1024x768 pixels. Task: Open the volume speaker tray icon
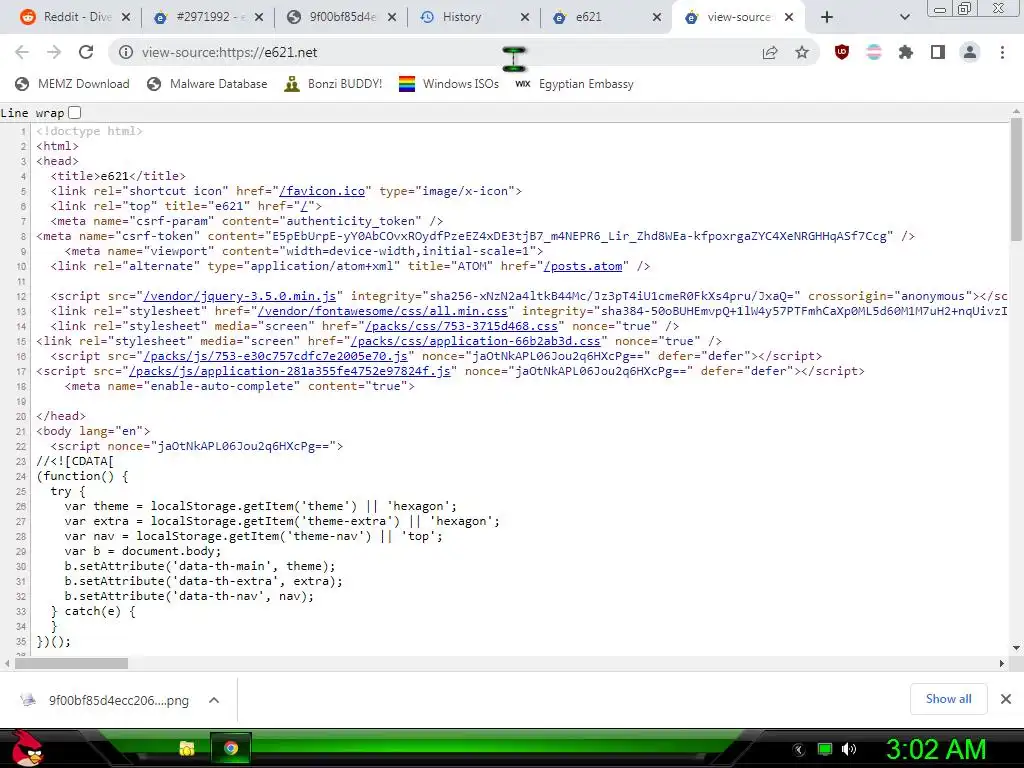[849, 749]
